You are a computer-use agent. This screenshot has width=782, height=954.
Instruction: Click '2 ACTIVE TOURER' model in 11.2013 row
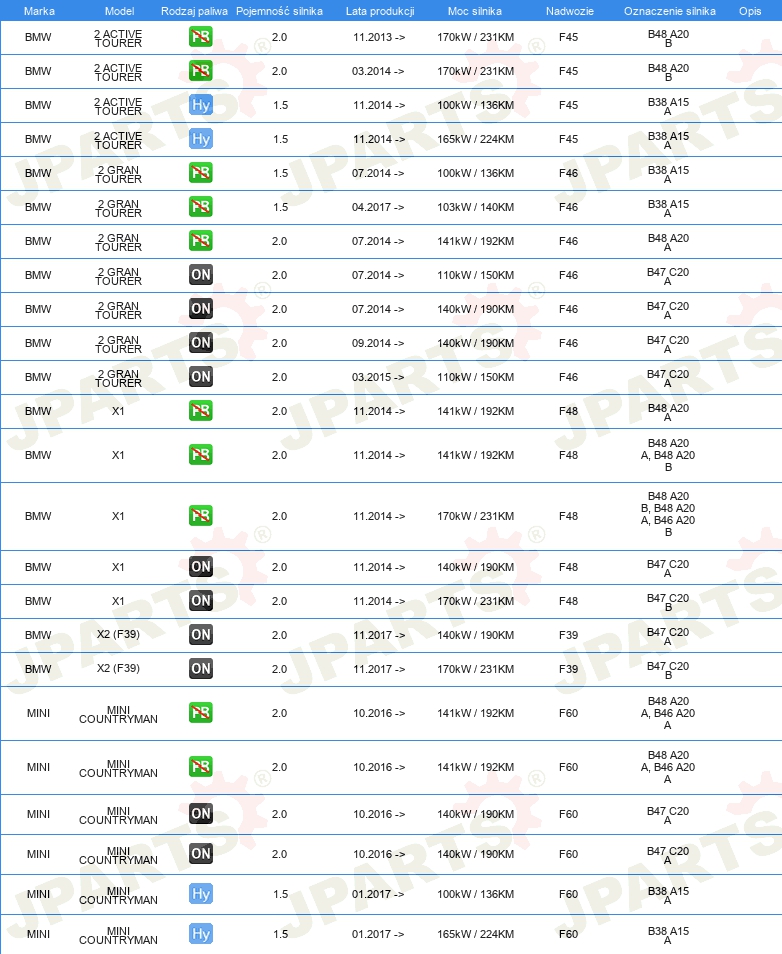[118, 39]
